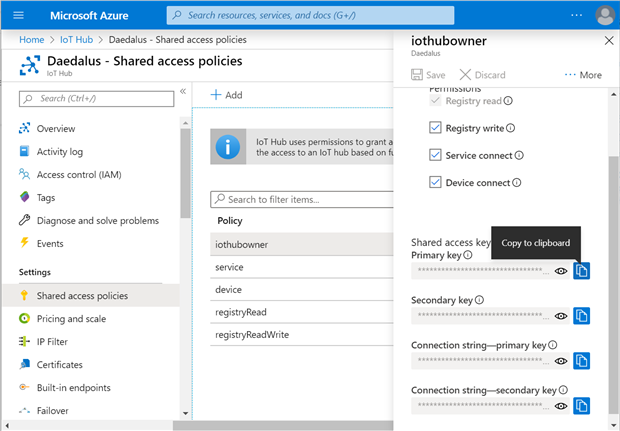Click the sidebar scroll down arrow
Image resolution: width=620 pixels, height=431 pixels.
tap(185, 414)
